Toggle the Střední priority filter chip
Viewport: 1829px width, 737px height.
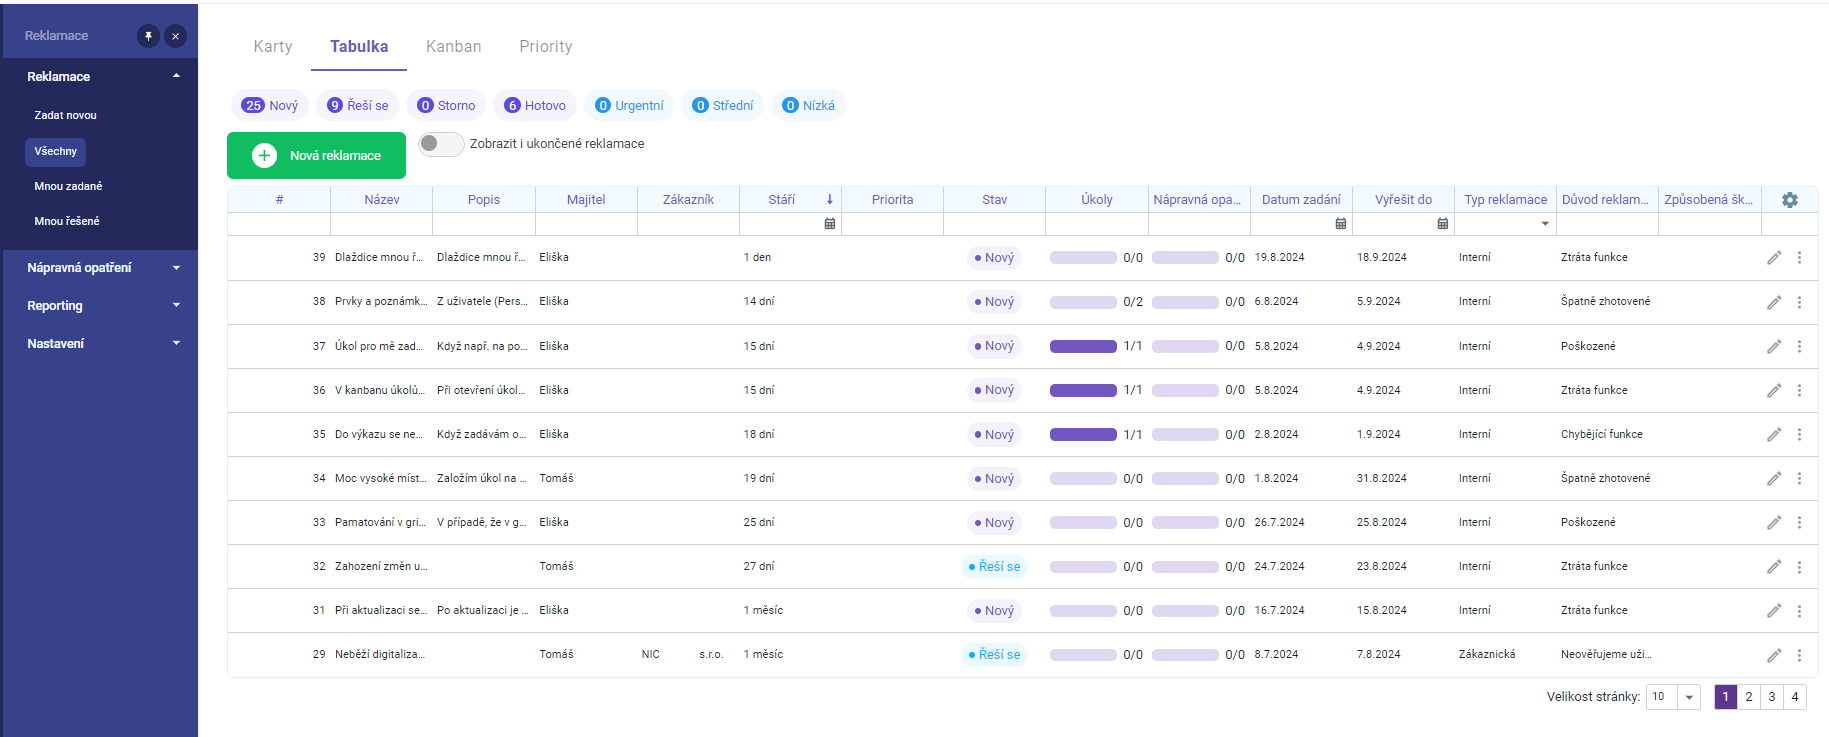click(723, 105)
